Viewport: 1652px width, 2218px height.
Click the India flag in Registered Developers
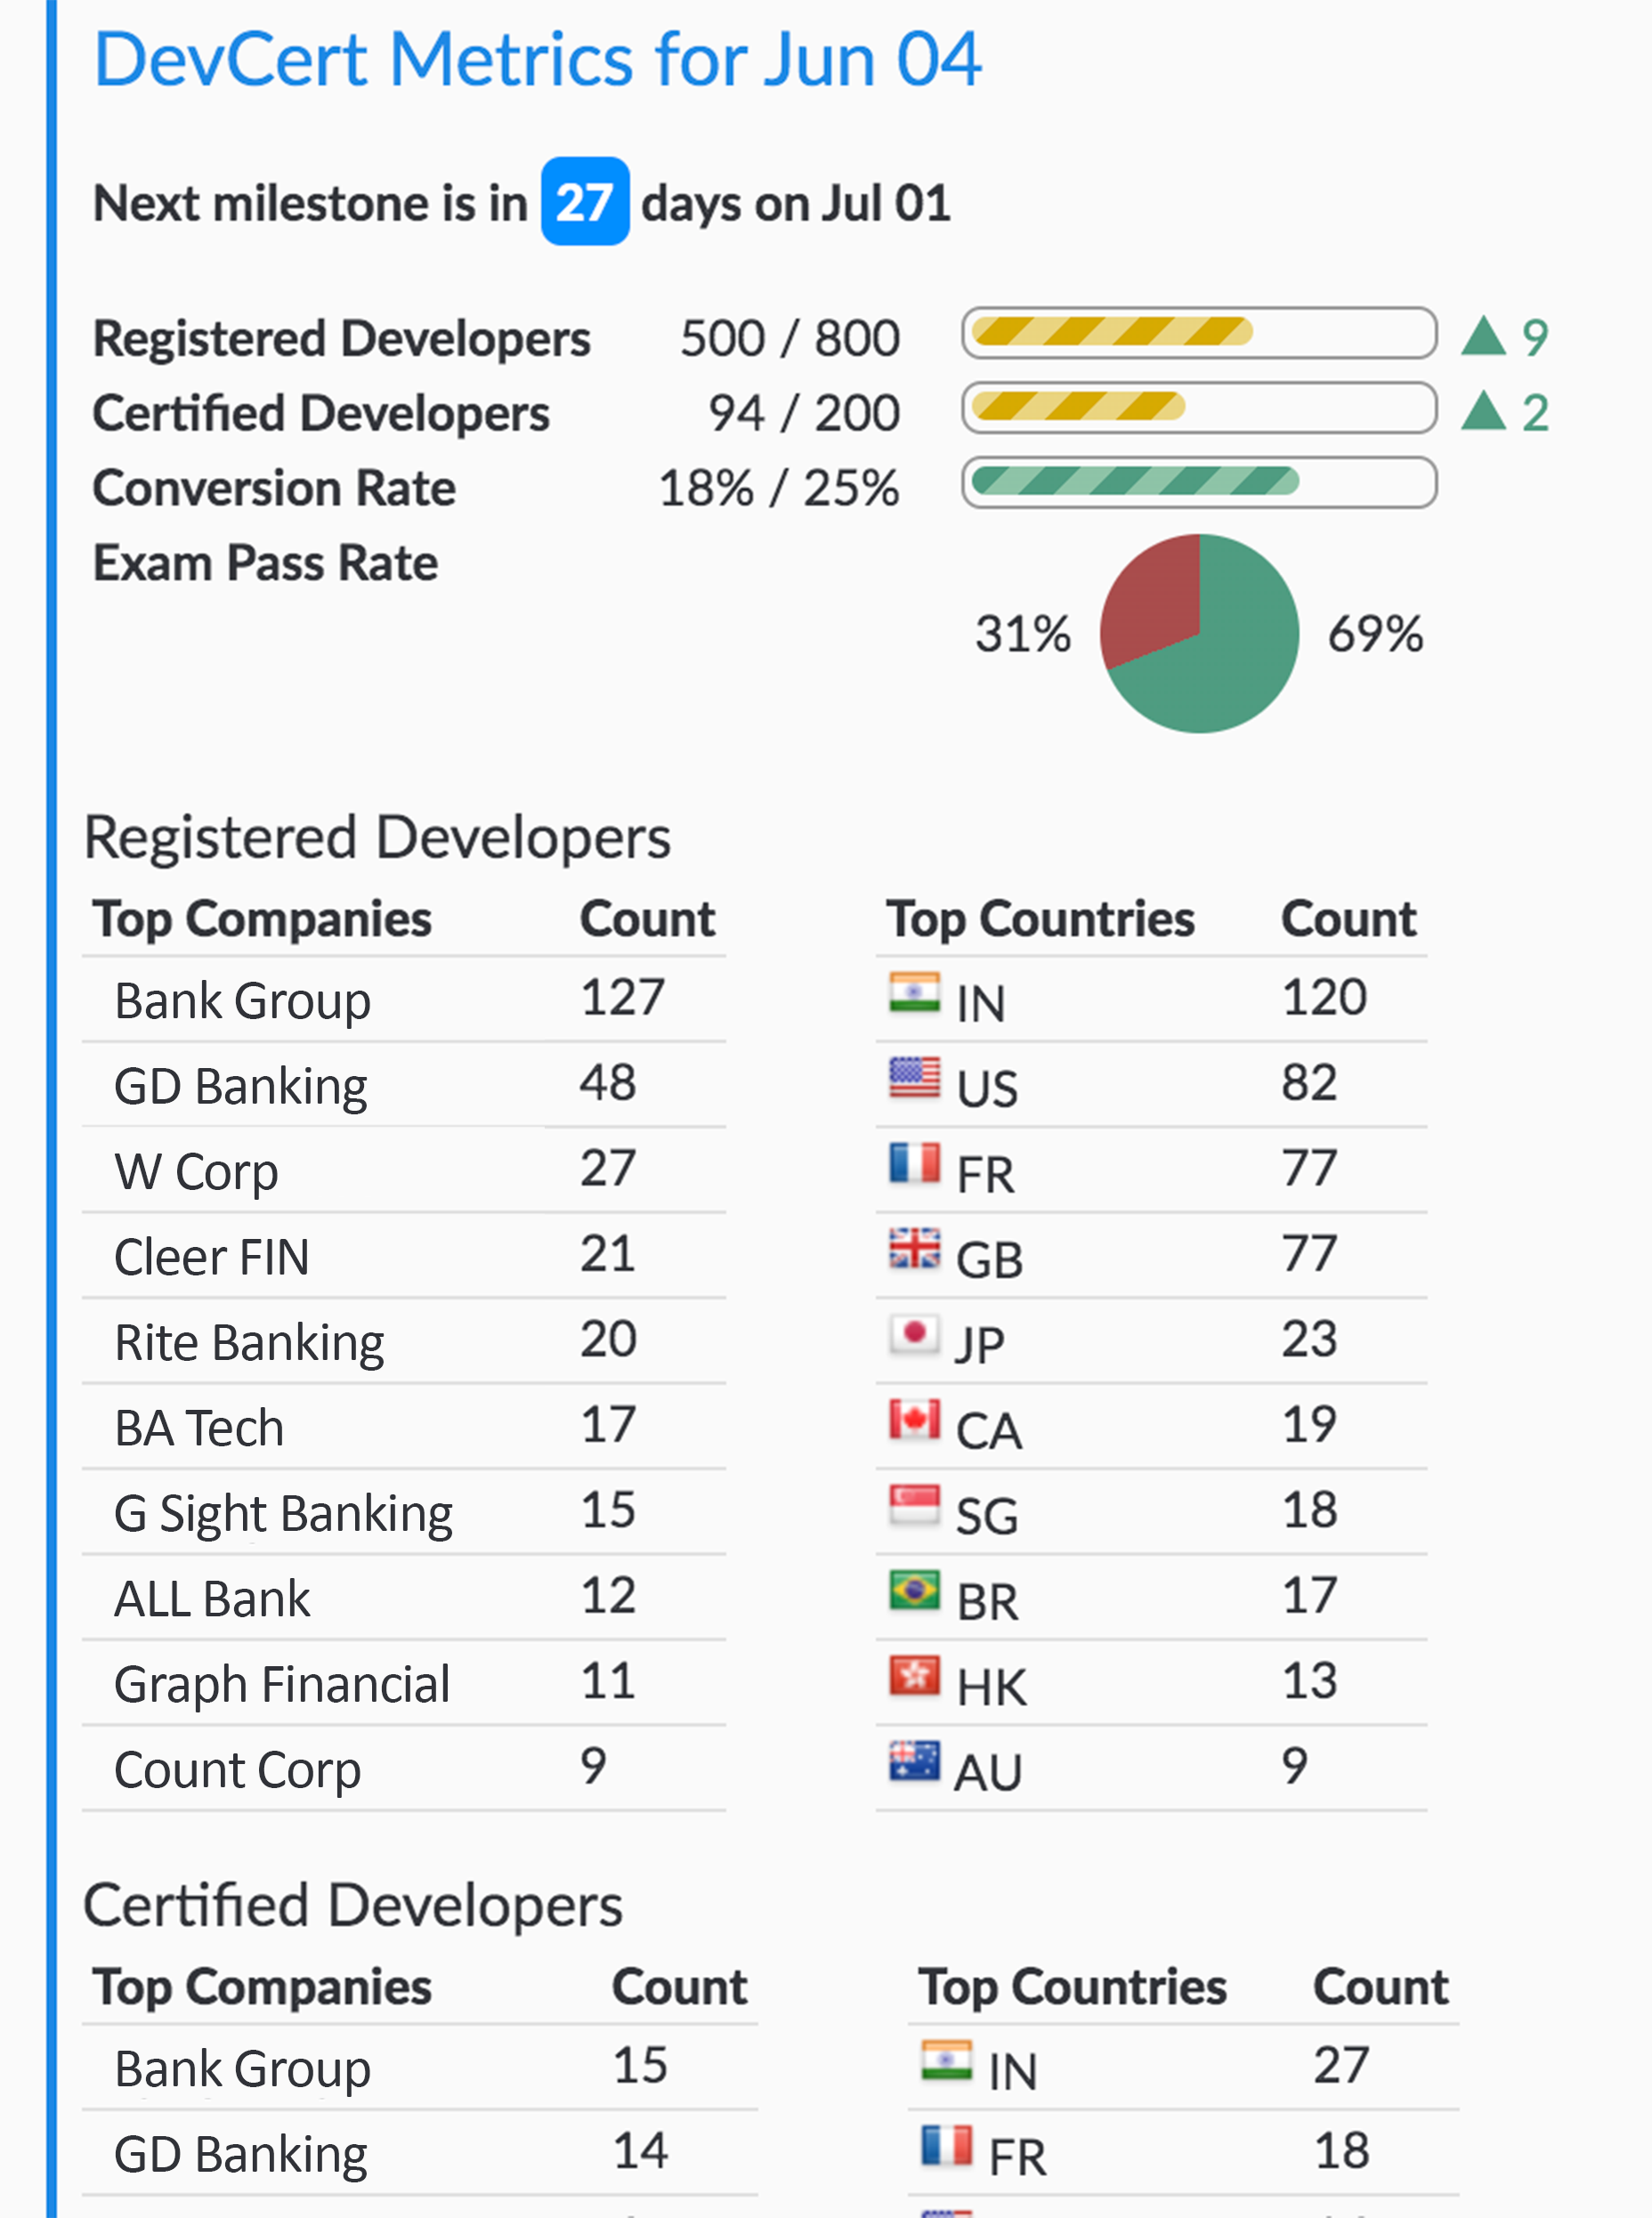click(914, 993)
